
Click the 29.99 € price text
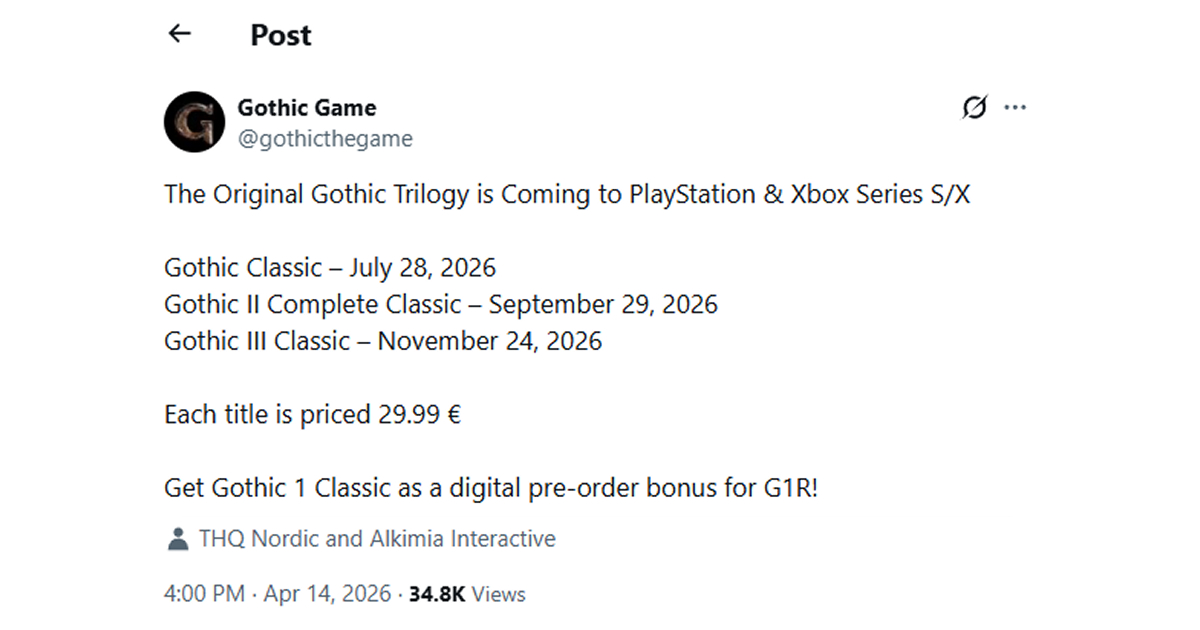419,415
